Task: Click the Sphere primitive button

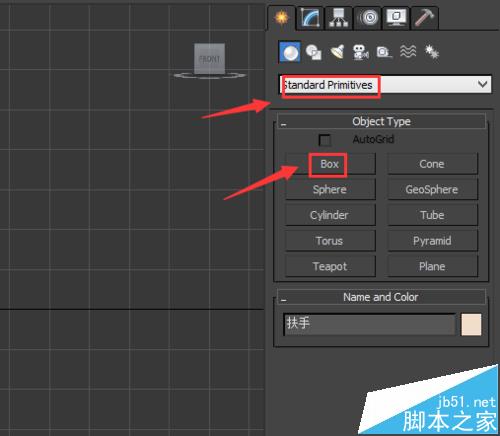Action: pyautogui.click(x=330, y=190)
